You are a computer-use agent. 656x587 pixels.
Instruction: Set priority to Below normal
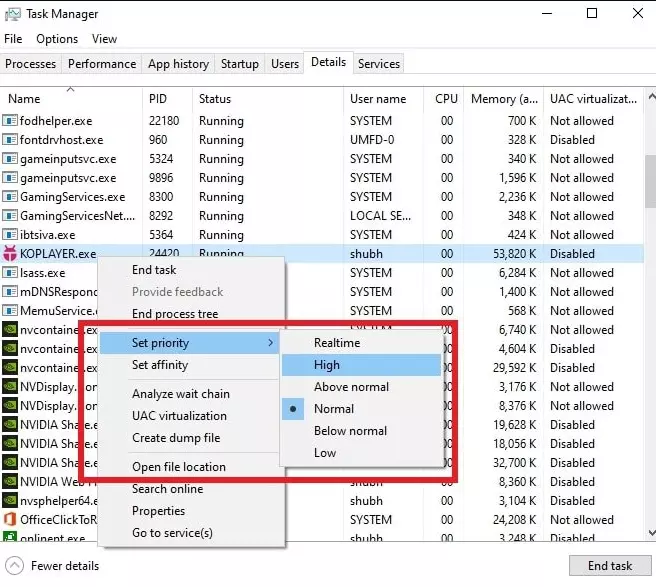362,431
